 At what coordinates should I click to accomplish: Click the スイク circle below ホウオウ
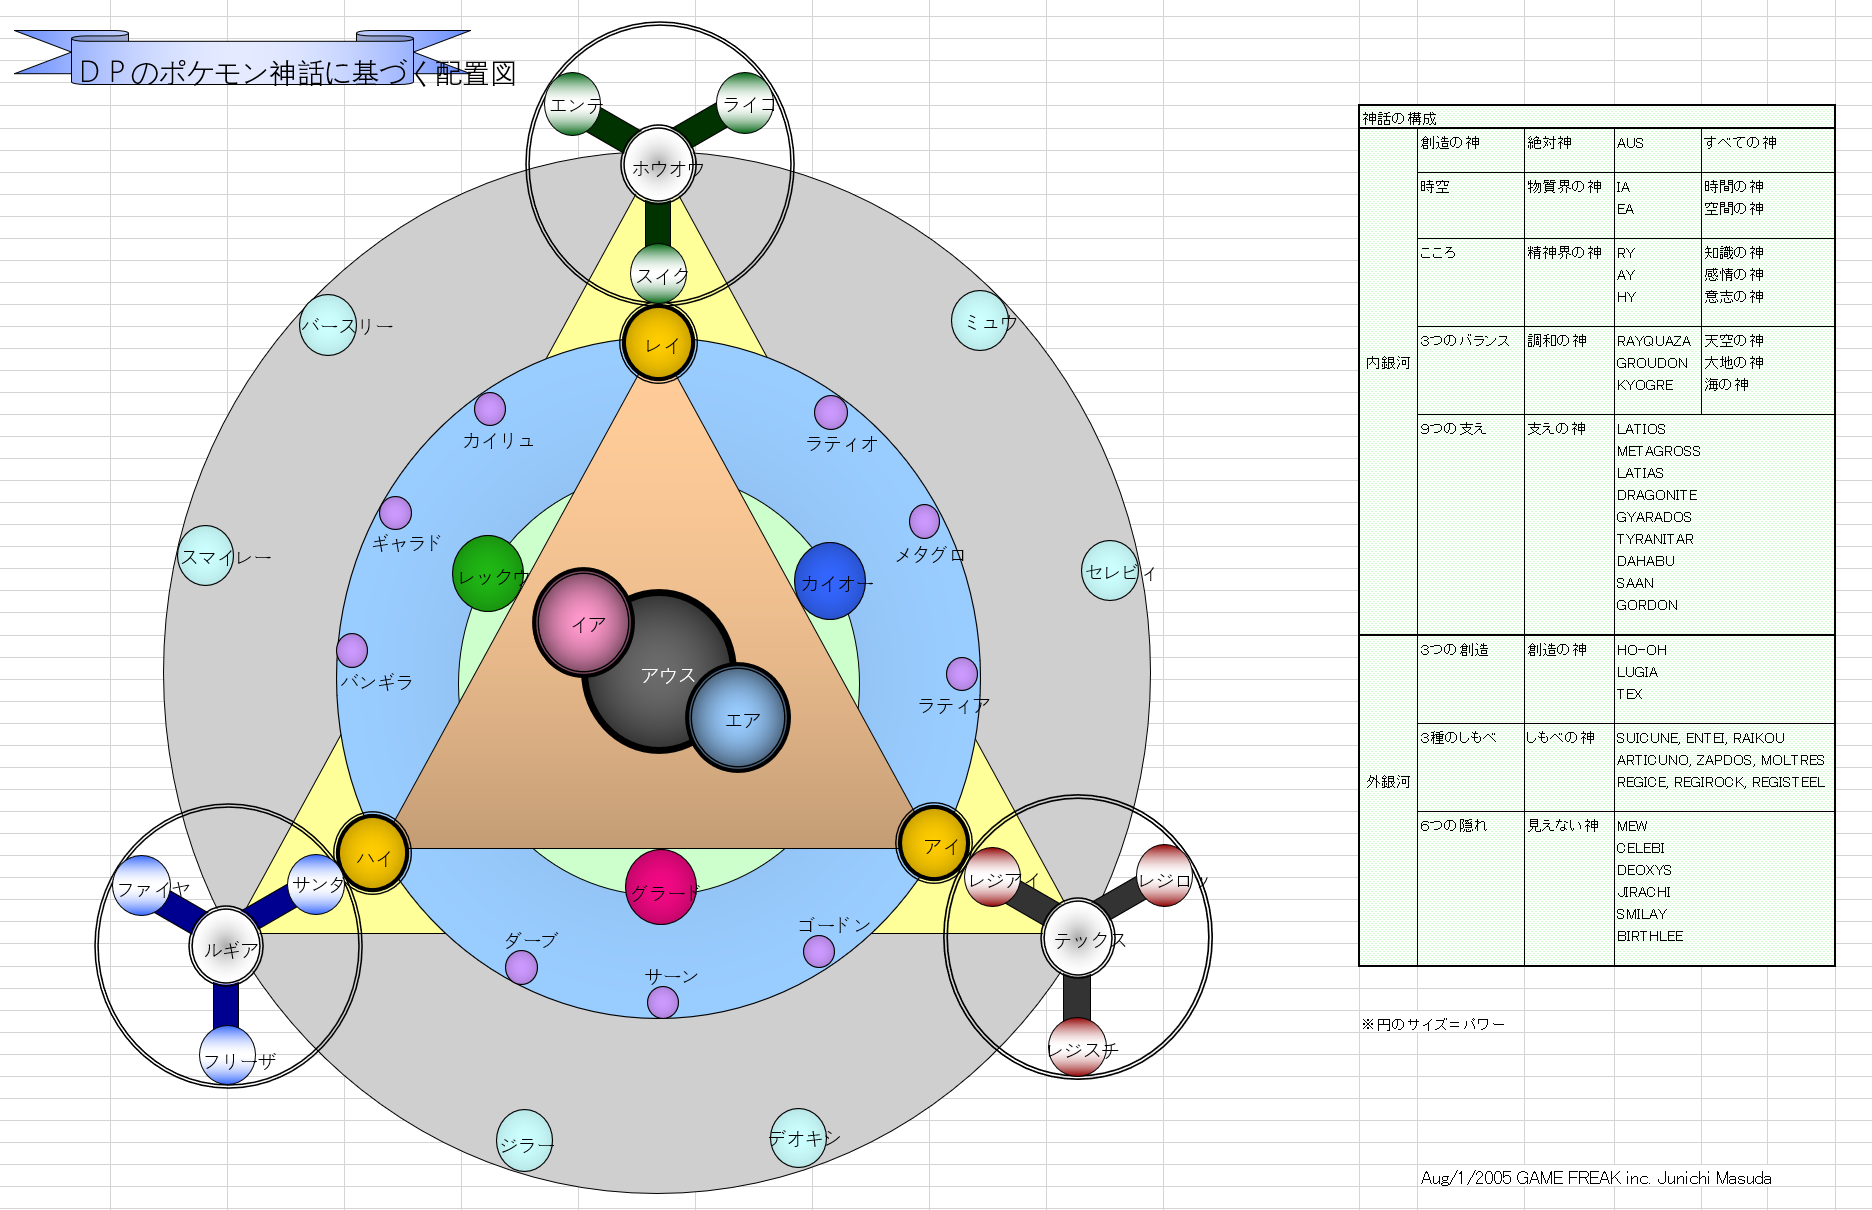tap(659, 274)
